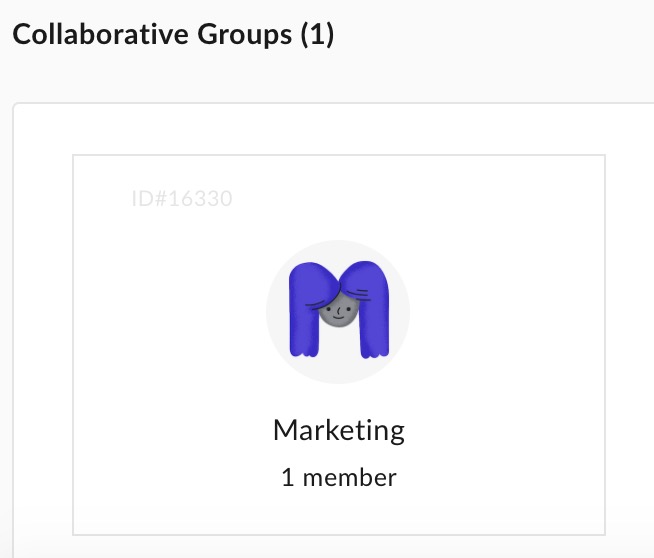Open the Marketing group name label
This screenshot has width=654, height=558.
point(339,430)
